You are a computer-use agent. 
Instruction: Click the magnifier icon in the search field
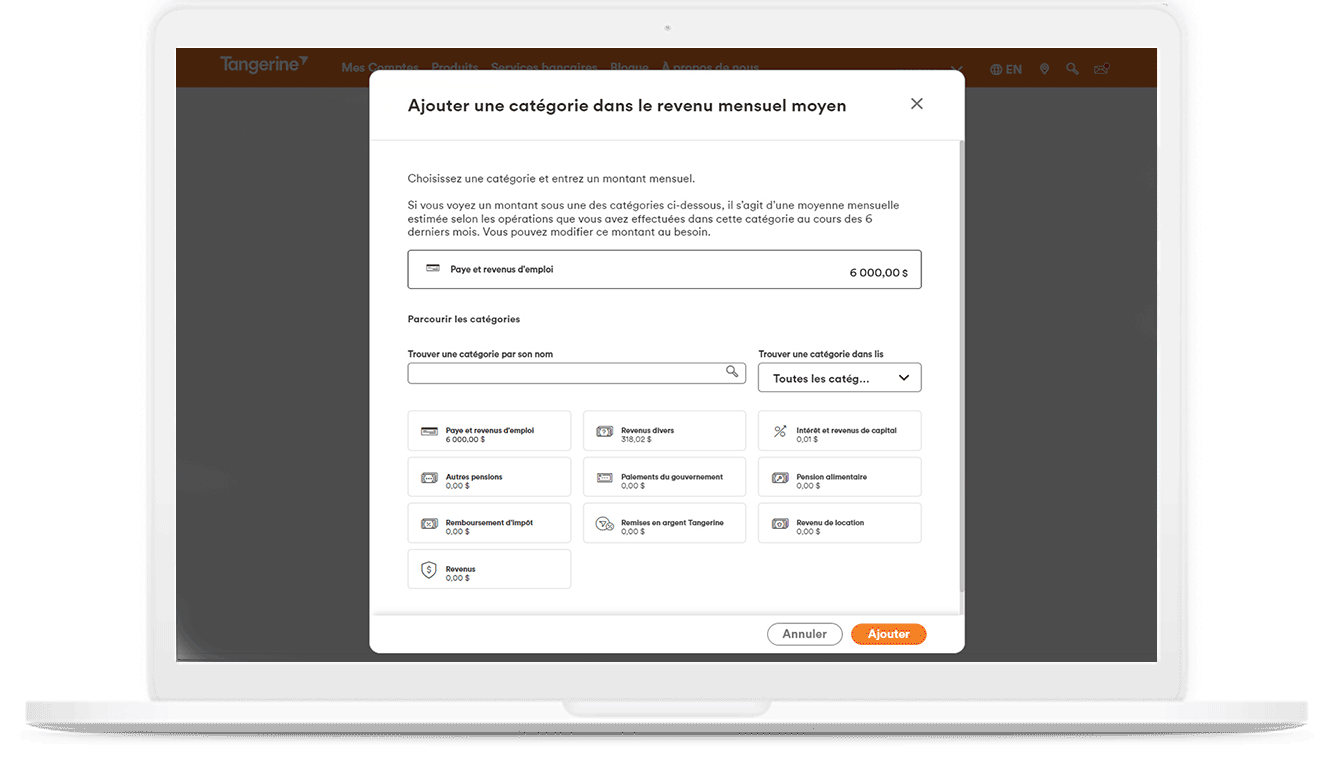point(733,372)
